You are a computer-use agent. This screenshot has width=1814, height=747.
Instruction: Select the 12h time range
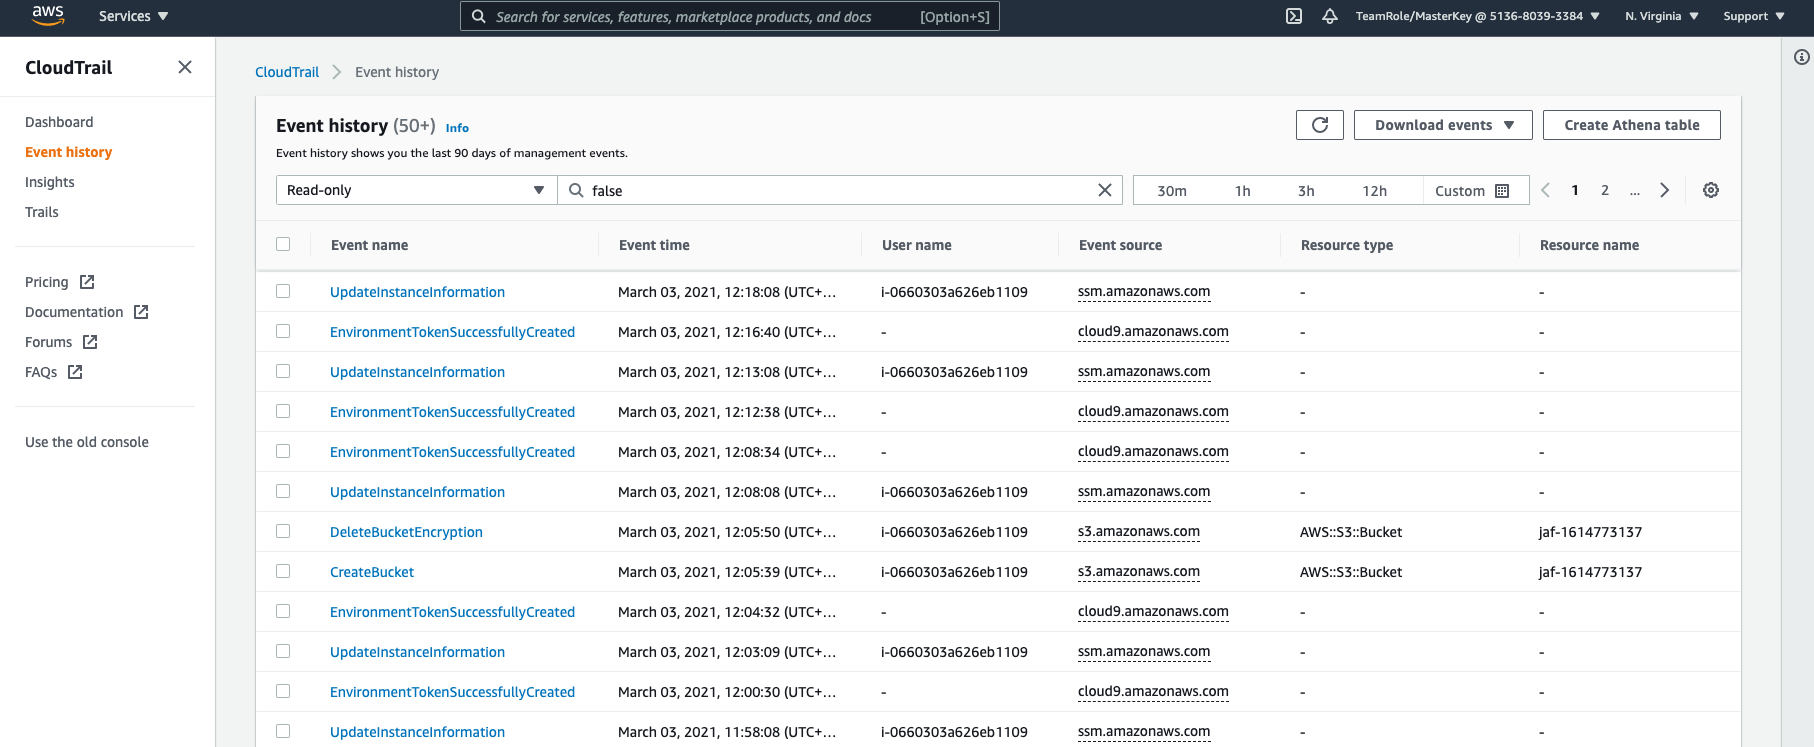pos(1375,191)
